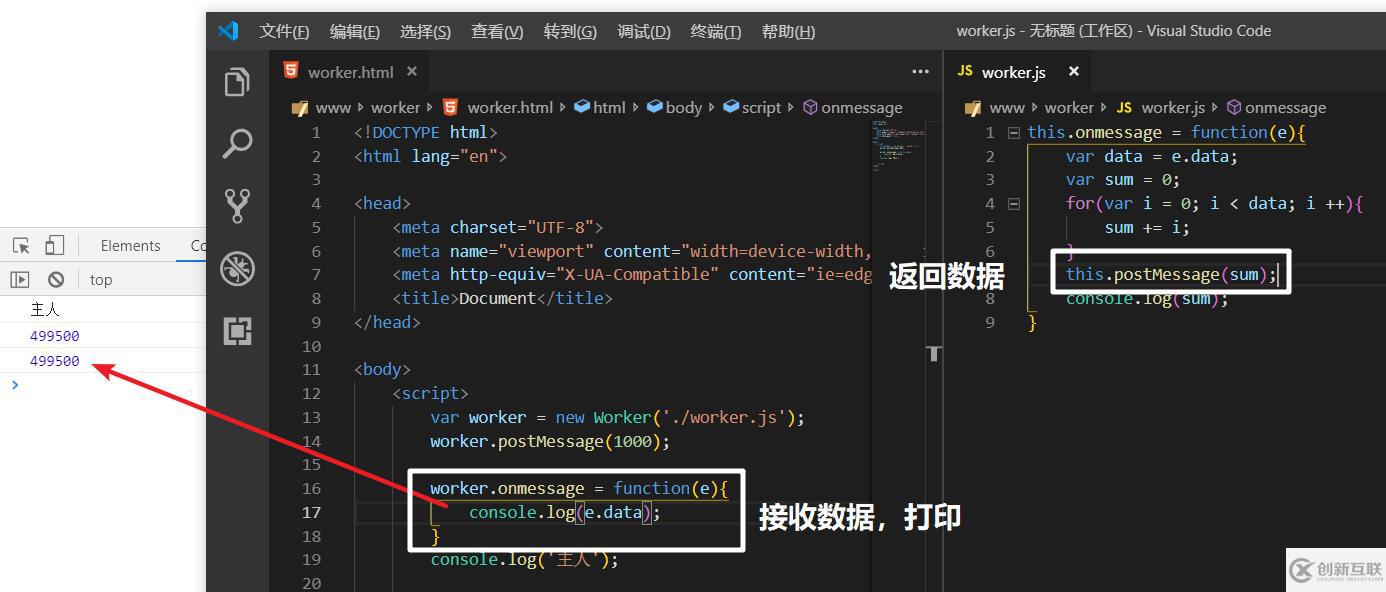Click the worker.js file breadcrumb
The image size is (1386, 592).
point(1173,108)
